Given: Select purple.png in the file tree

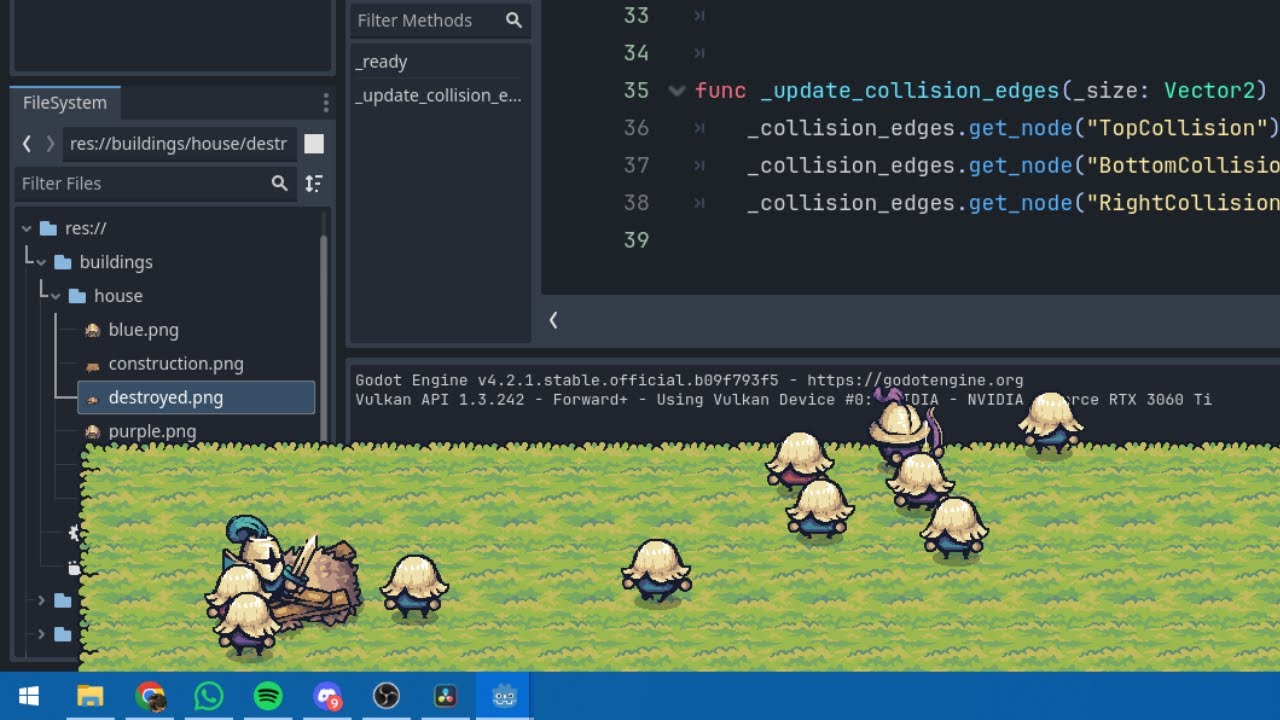Looking at the screenshot, I should click(x=152, y=432).
